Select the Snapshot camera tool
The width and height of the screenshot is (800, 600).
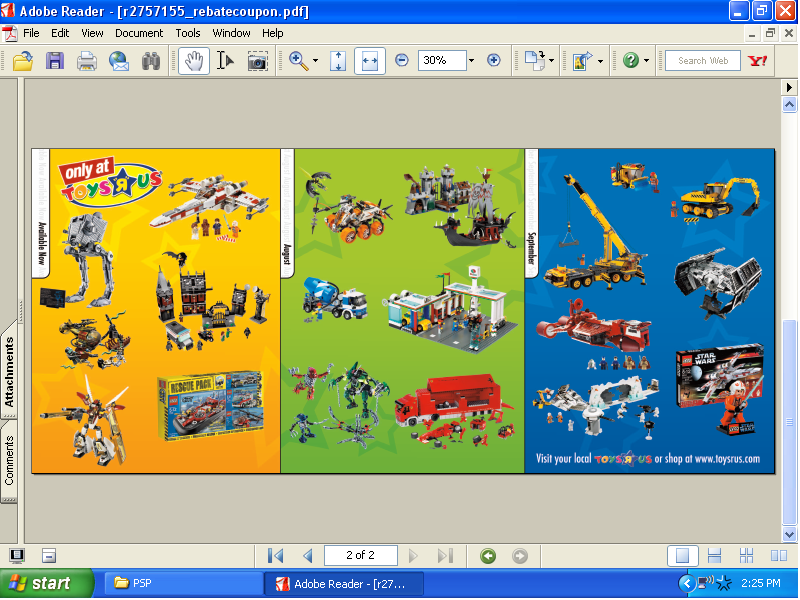258,61
